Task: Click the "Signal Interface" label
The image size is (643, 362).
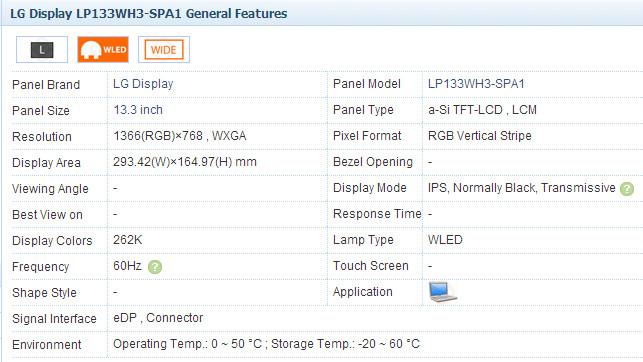Action: (x=54, y=319)
